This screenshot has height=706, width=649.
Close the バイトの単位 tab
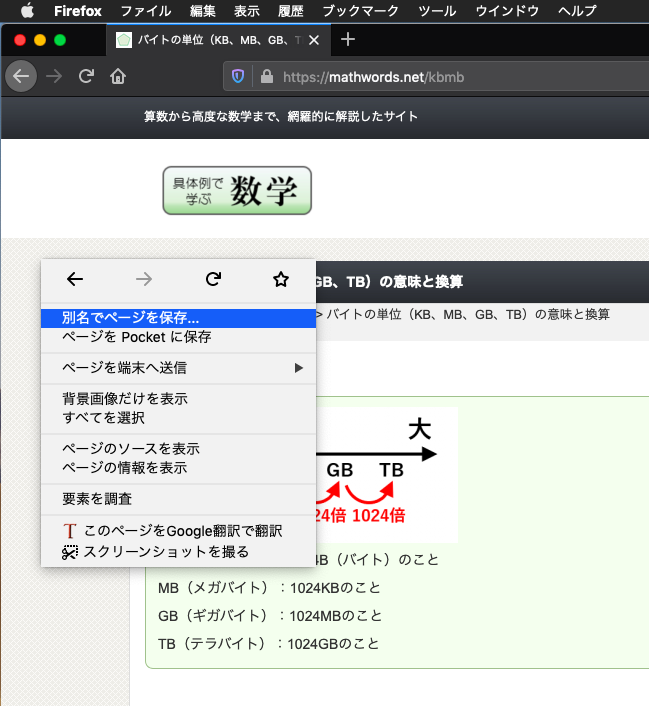[x=315, y=41]
